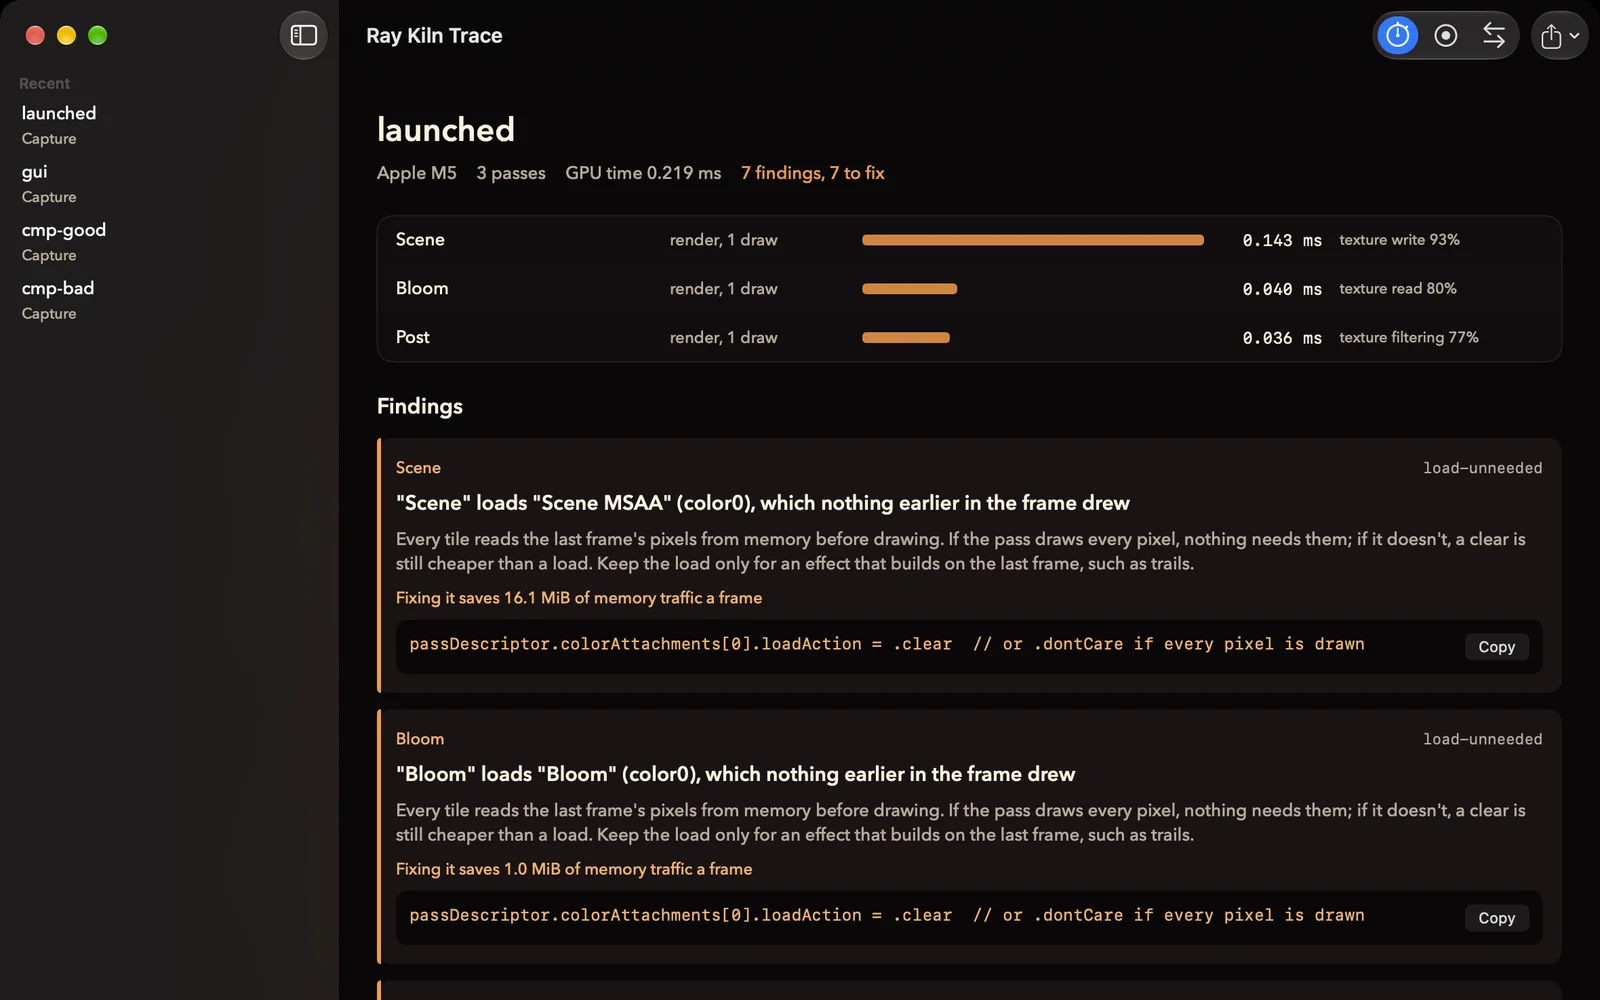Viewport: 1600px width, 1000px height.
Task: Click the '3 passes' summary text
Action: (511, 173)
